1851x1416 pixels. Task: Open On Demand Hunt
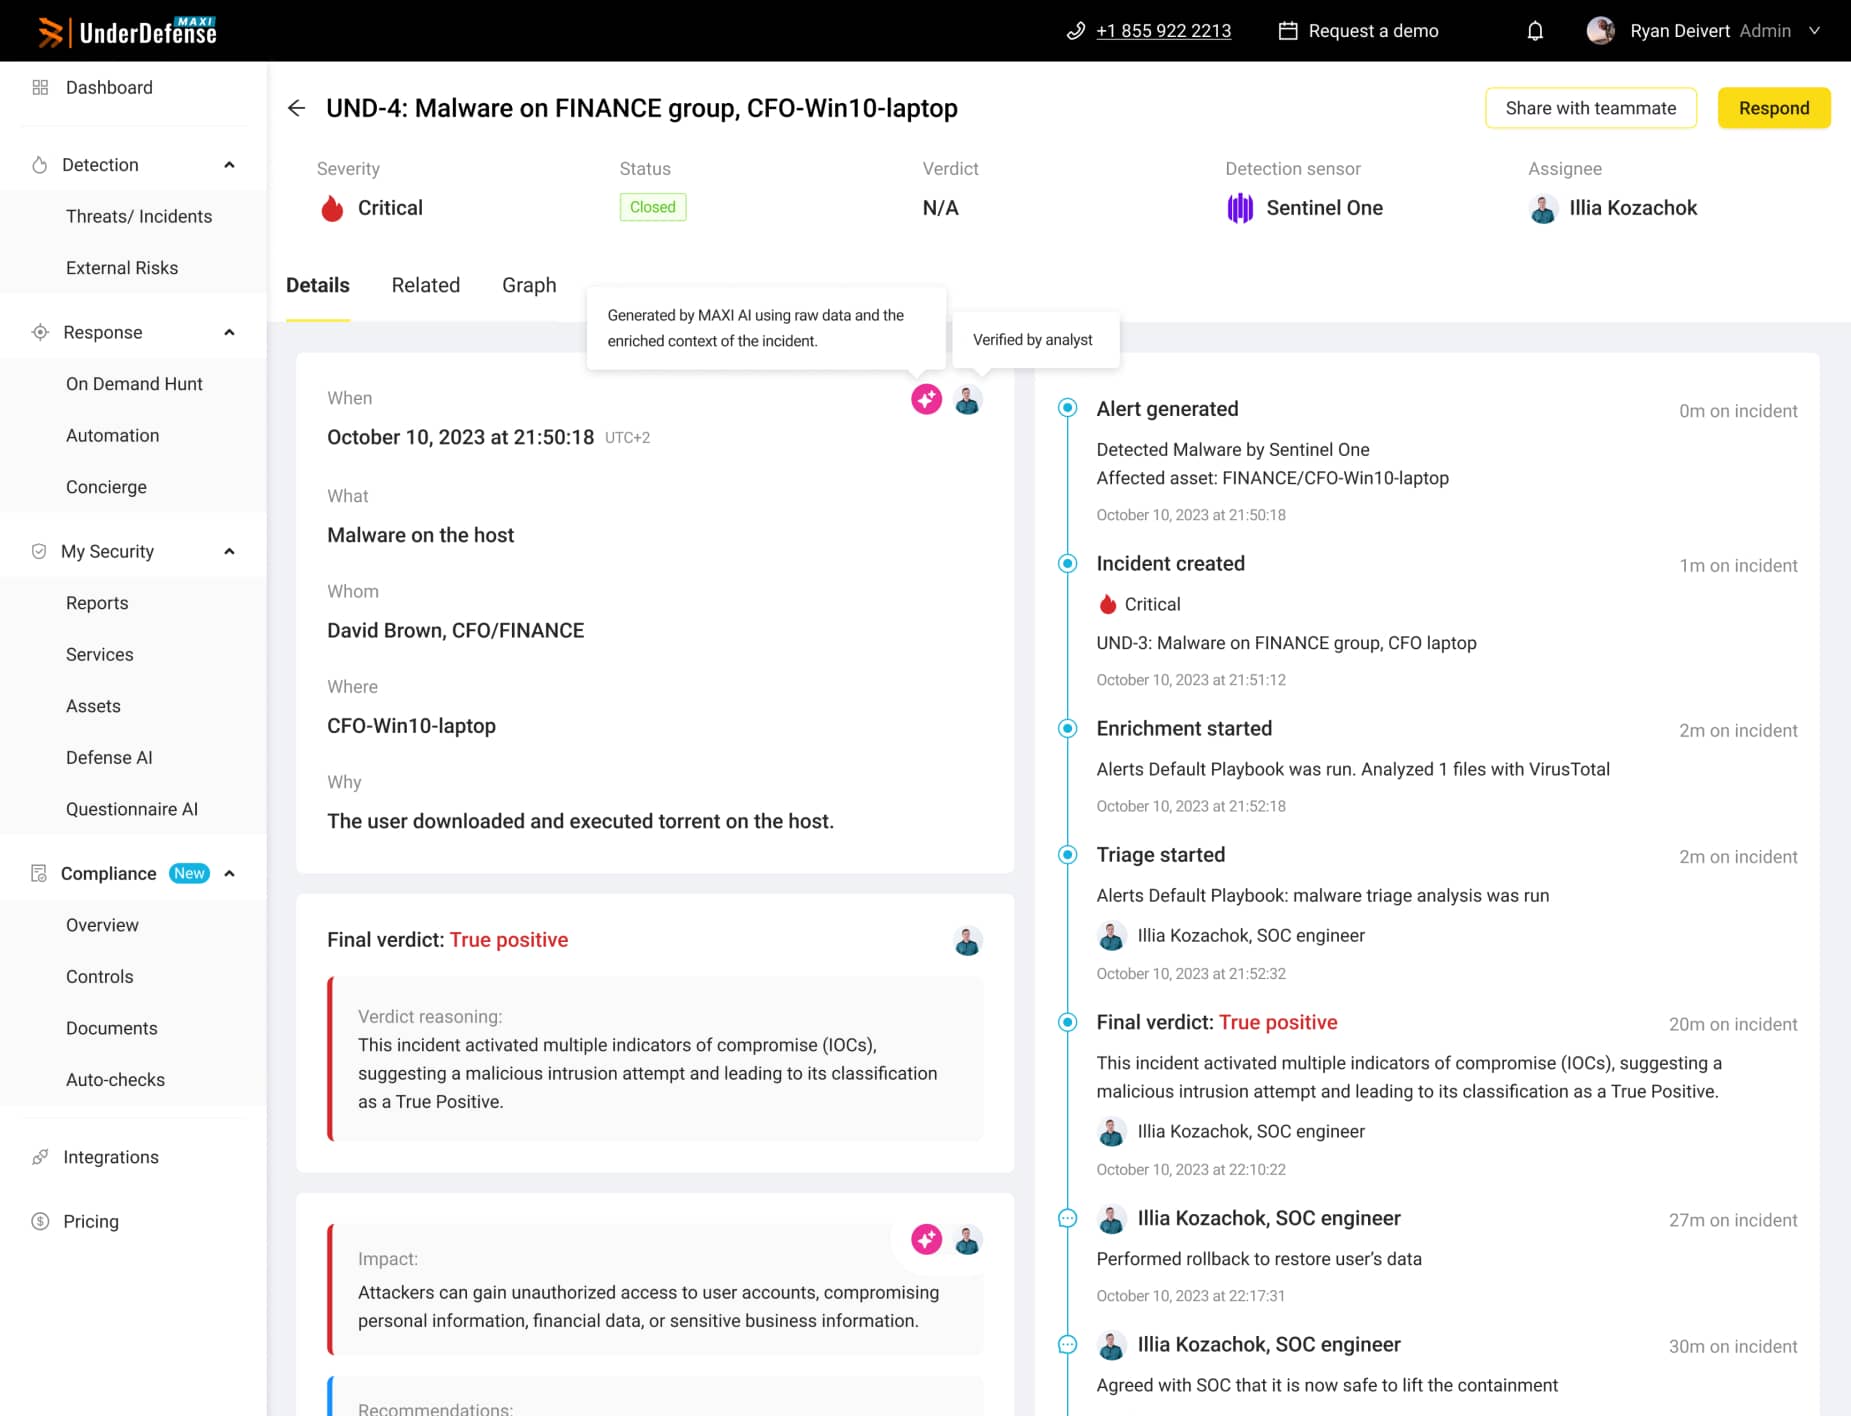(x=134, y=384)
